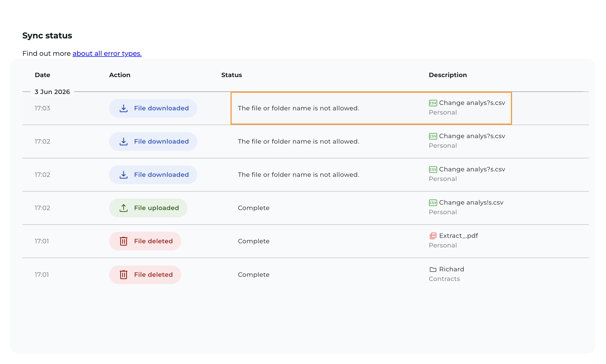Select the File uploaded badge
The height and width of the screenshot is (364, 606).
(148, 208)
